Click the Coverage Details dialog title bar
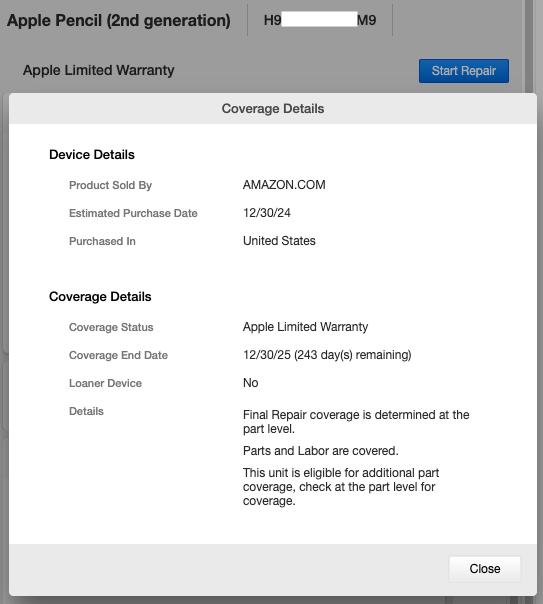The height and width of the screenshot is (604, 543). click(x=273, y=109)
